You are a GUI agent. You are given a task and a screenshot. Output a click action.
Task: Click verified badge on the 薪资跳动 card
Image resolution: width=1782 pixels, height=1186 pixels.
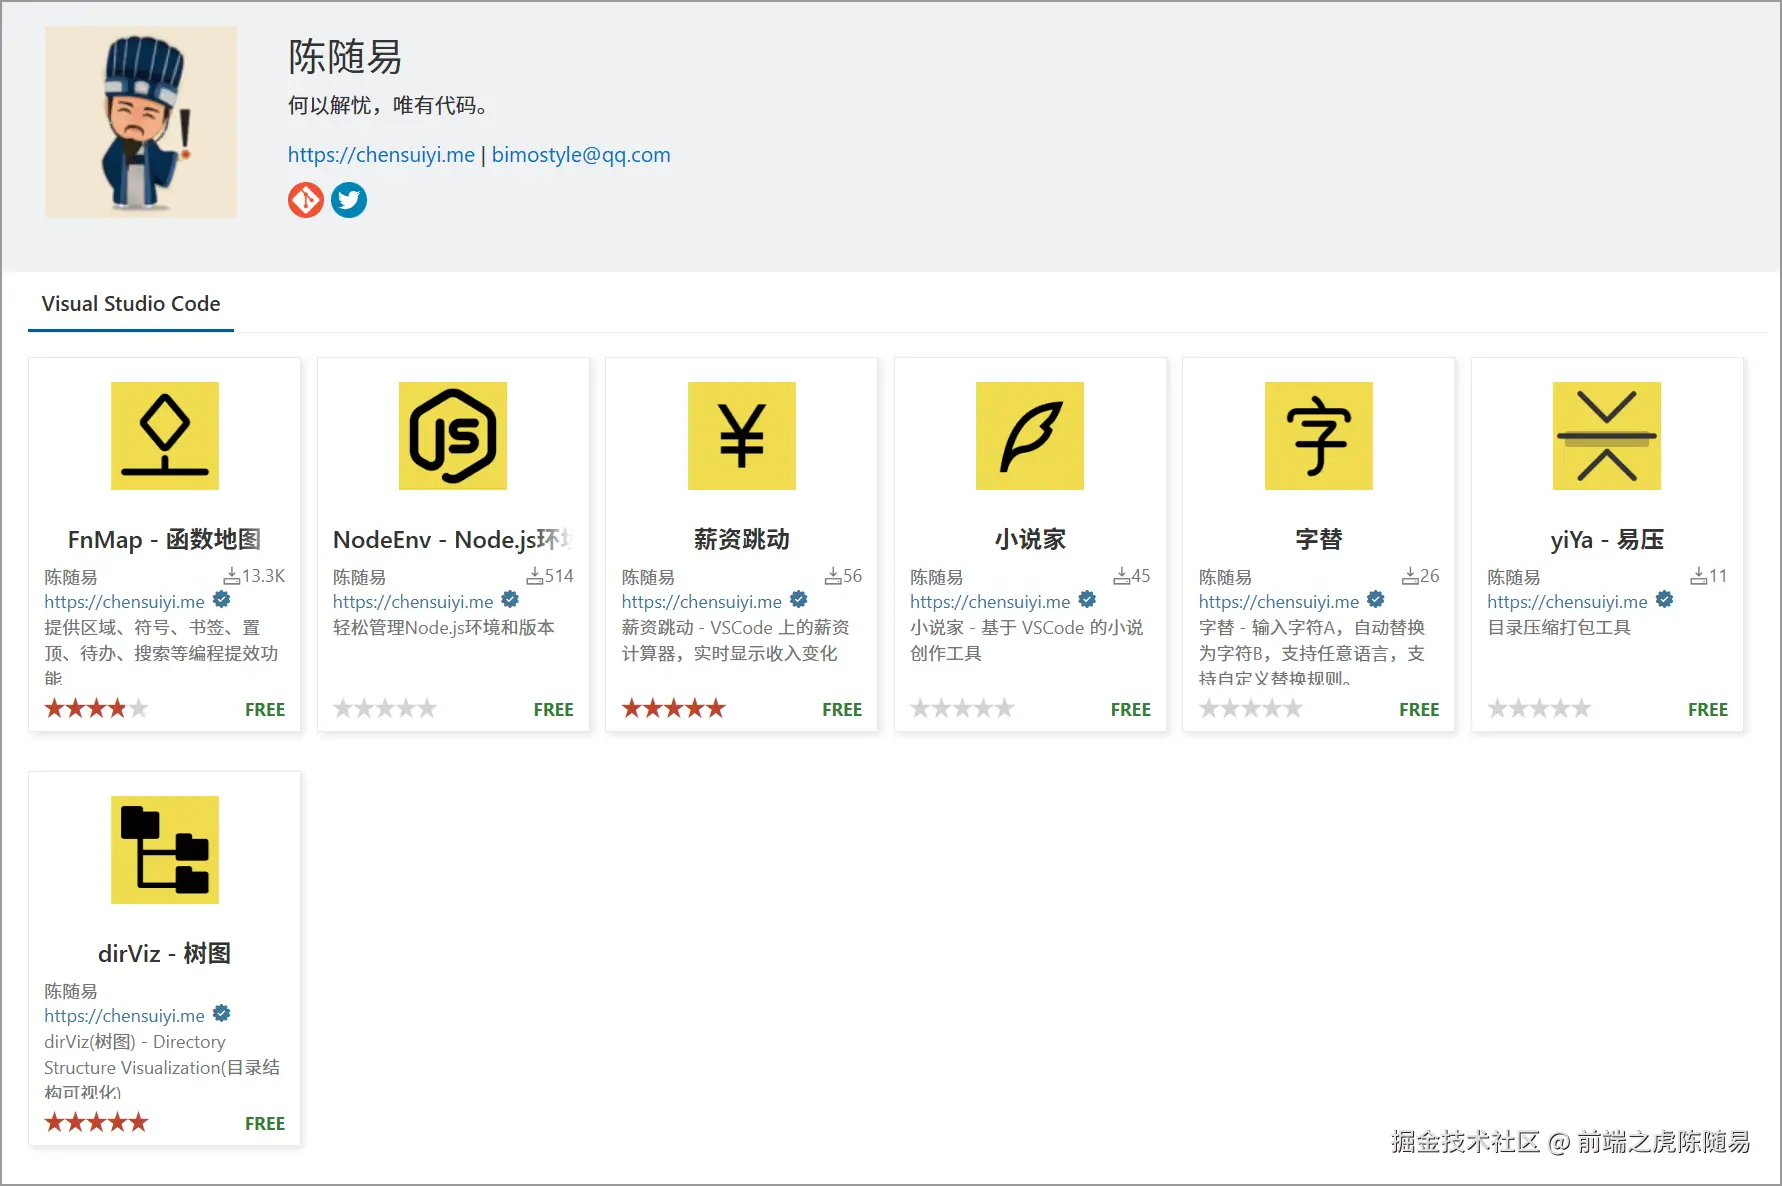(799, 600)
